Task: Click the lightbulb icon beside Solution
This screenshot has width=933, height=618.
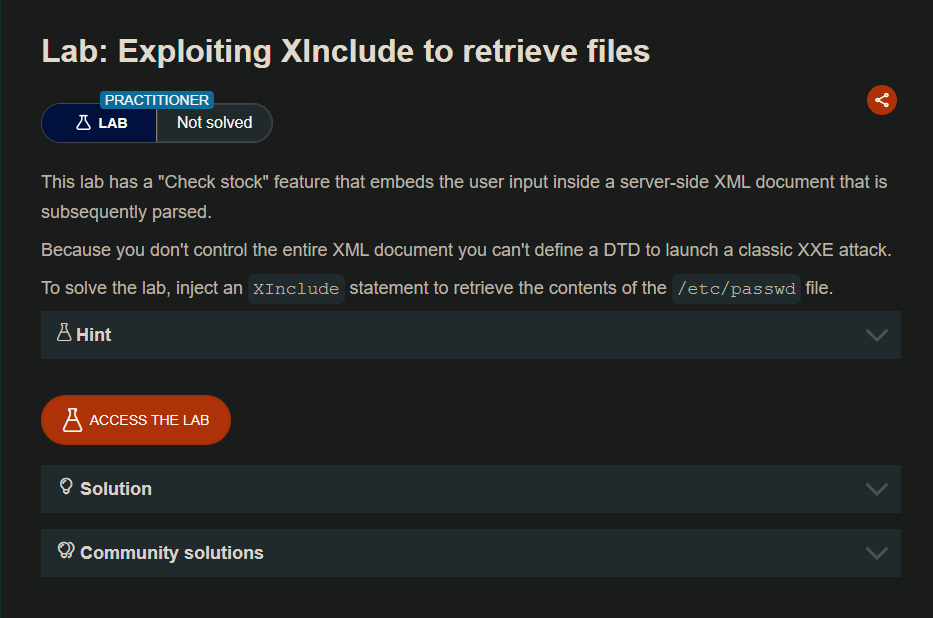Action: coord(66,487)
